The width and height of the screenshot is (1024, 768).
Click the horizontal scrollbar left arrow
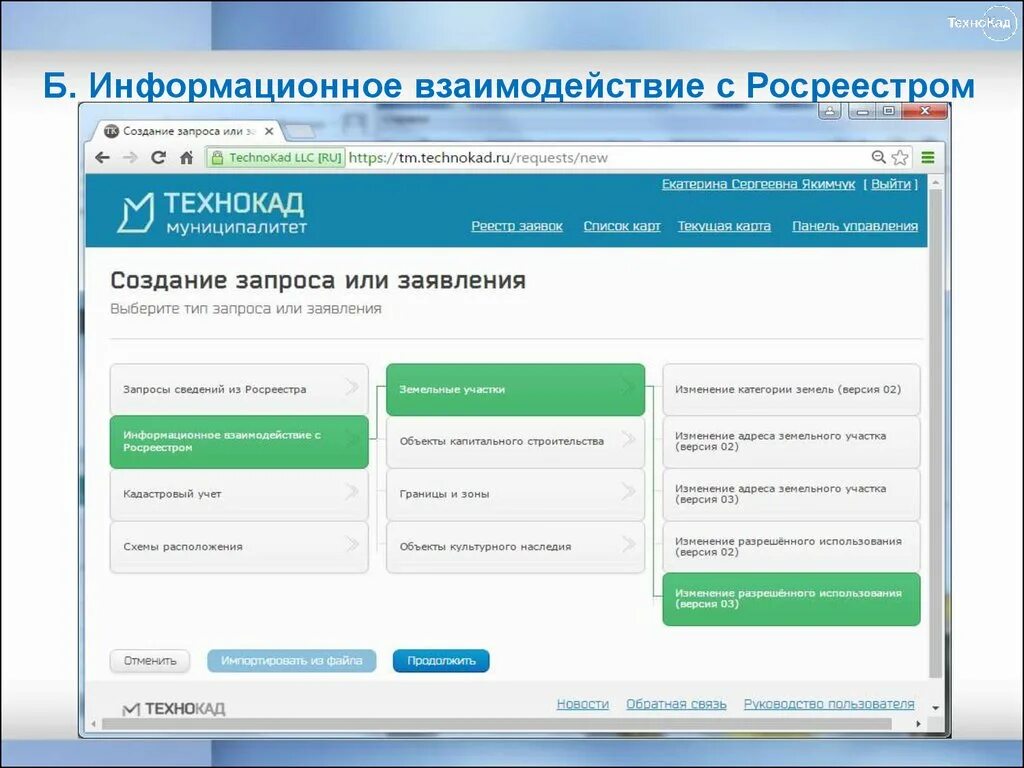click(x=93, y=724)
